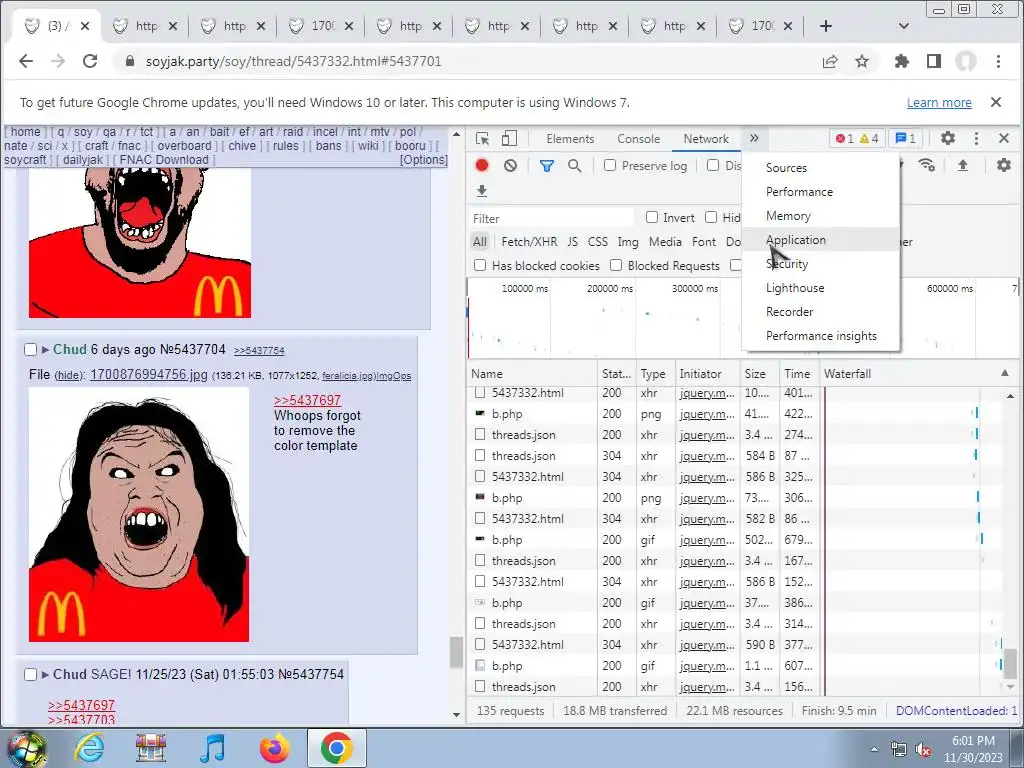This screenshot has height=768, width=1024.
Task: Click the network Filter input field
Action: (552, 217)
